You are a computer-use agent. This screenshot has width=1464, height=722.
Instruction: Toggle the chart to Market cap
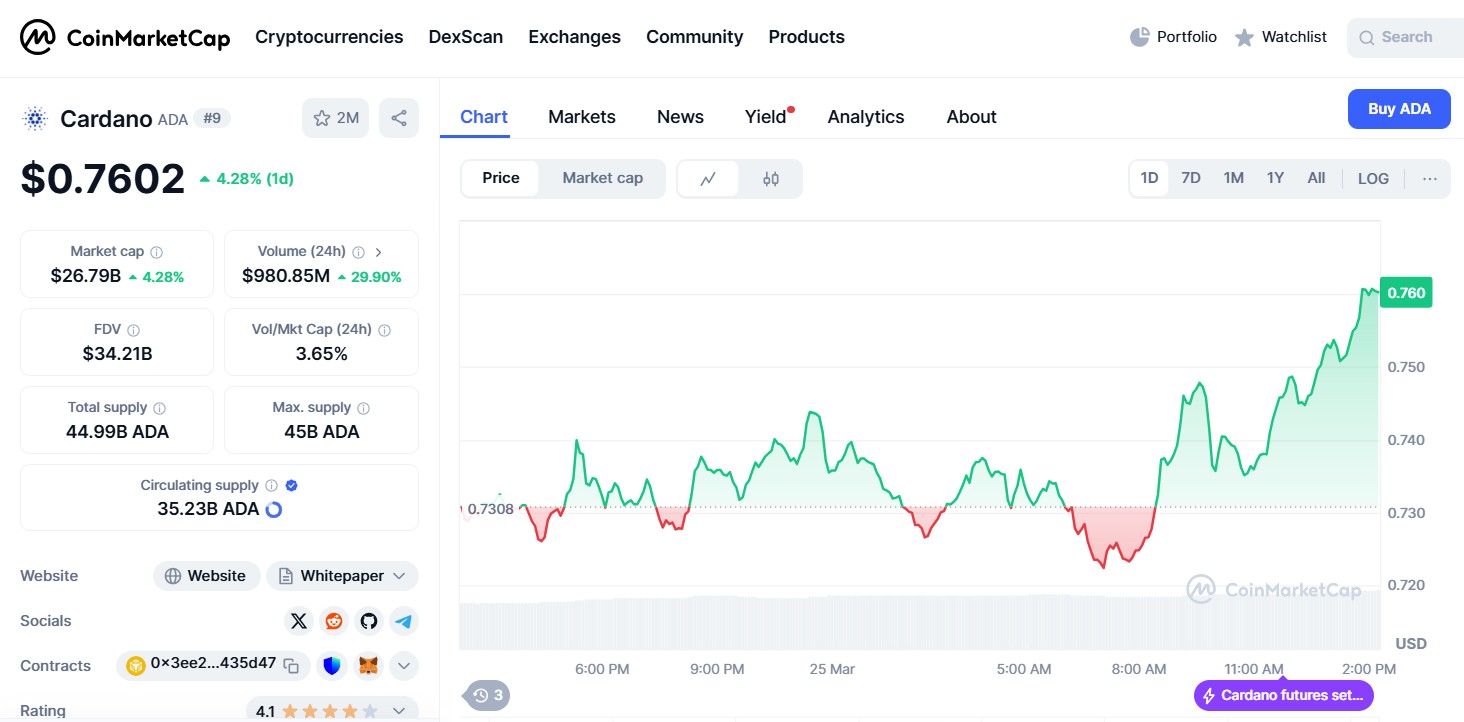point(602,178)
